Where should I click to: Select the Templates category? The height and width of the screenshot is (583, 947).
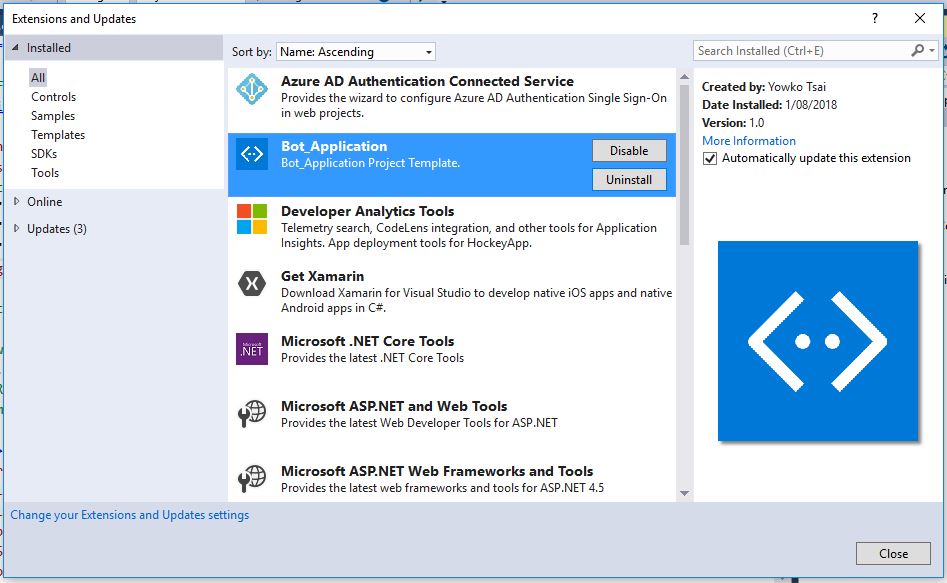point(58,135)
